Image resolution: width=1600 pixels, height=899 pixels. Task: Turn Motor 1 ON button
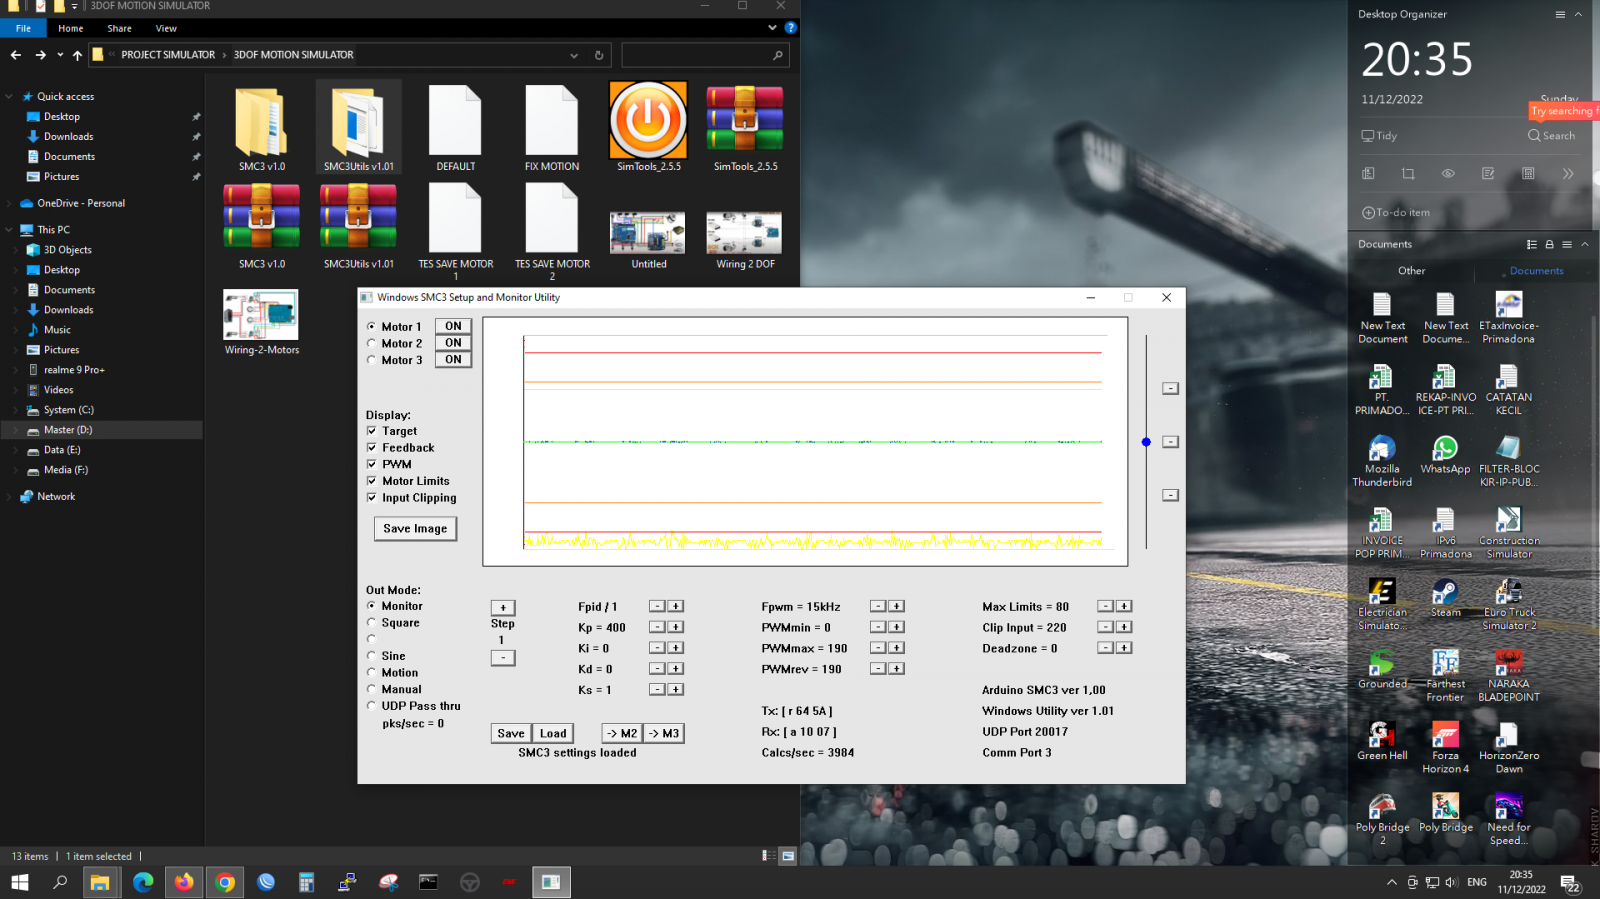(453, 326)
